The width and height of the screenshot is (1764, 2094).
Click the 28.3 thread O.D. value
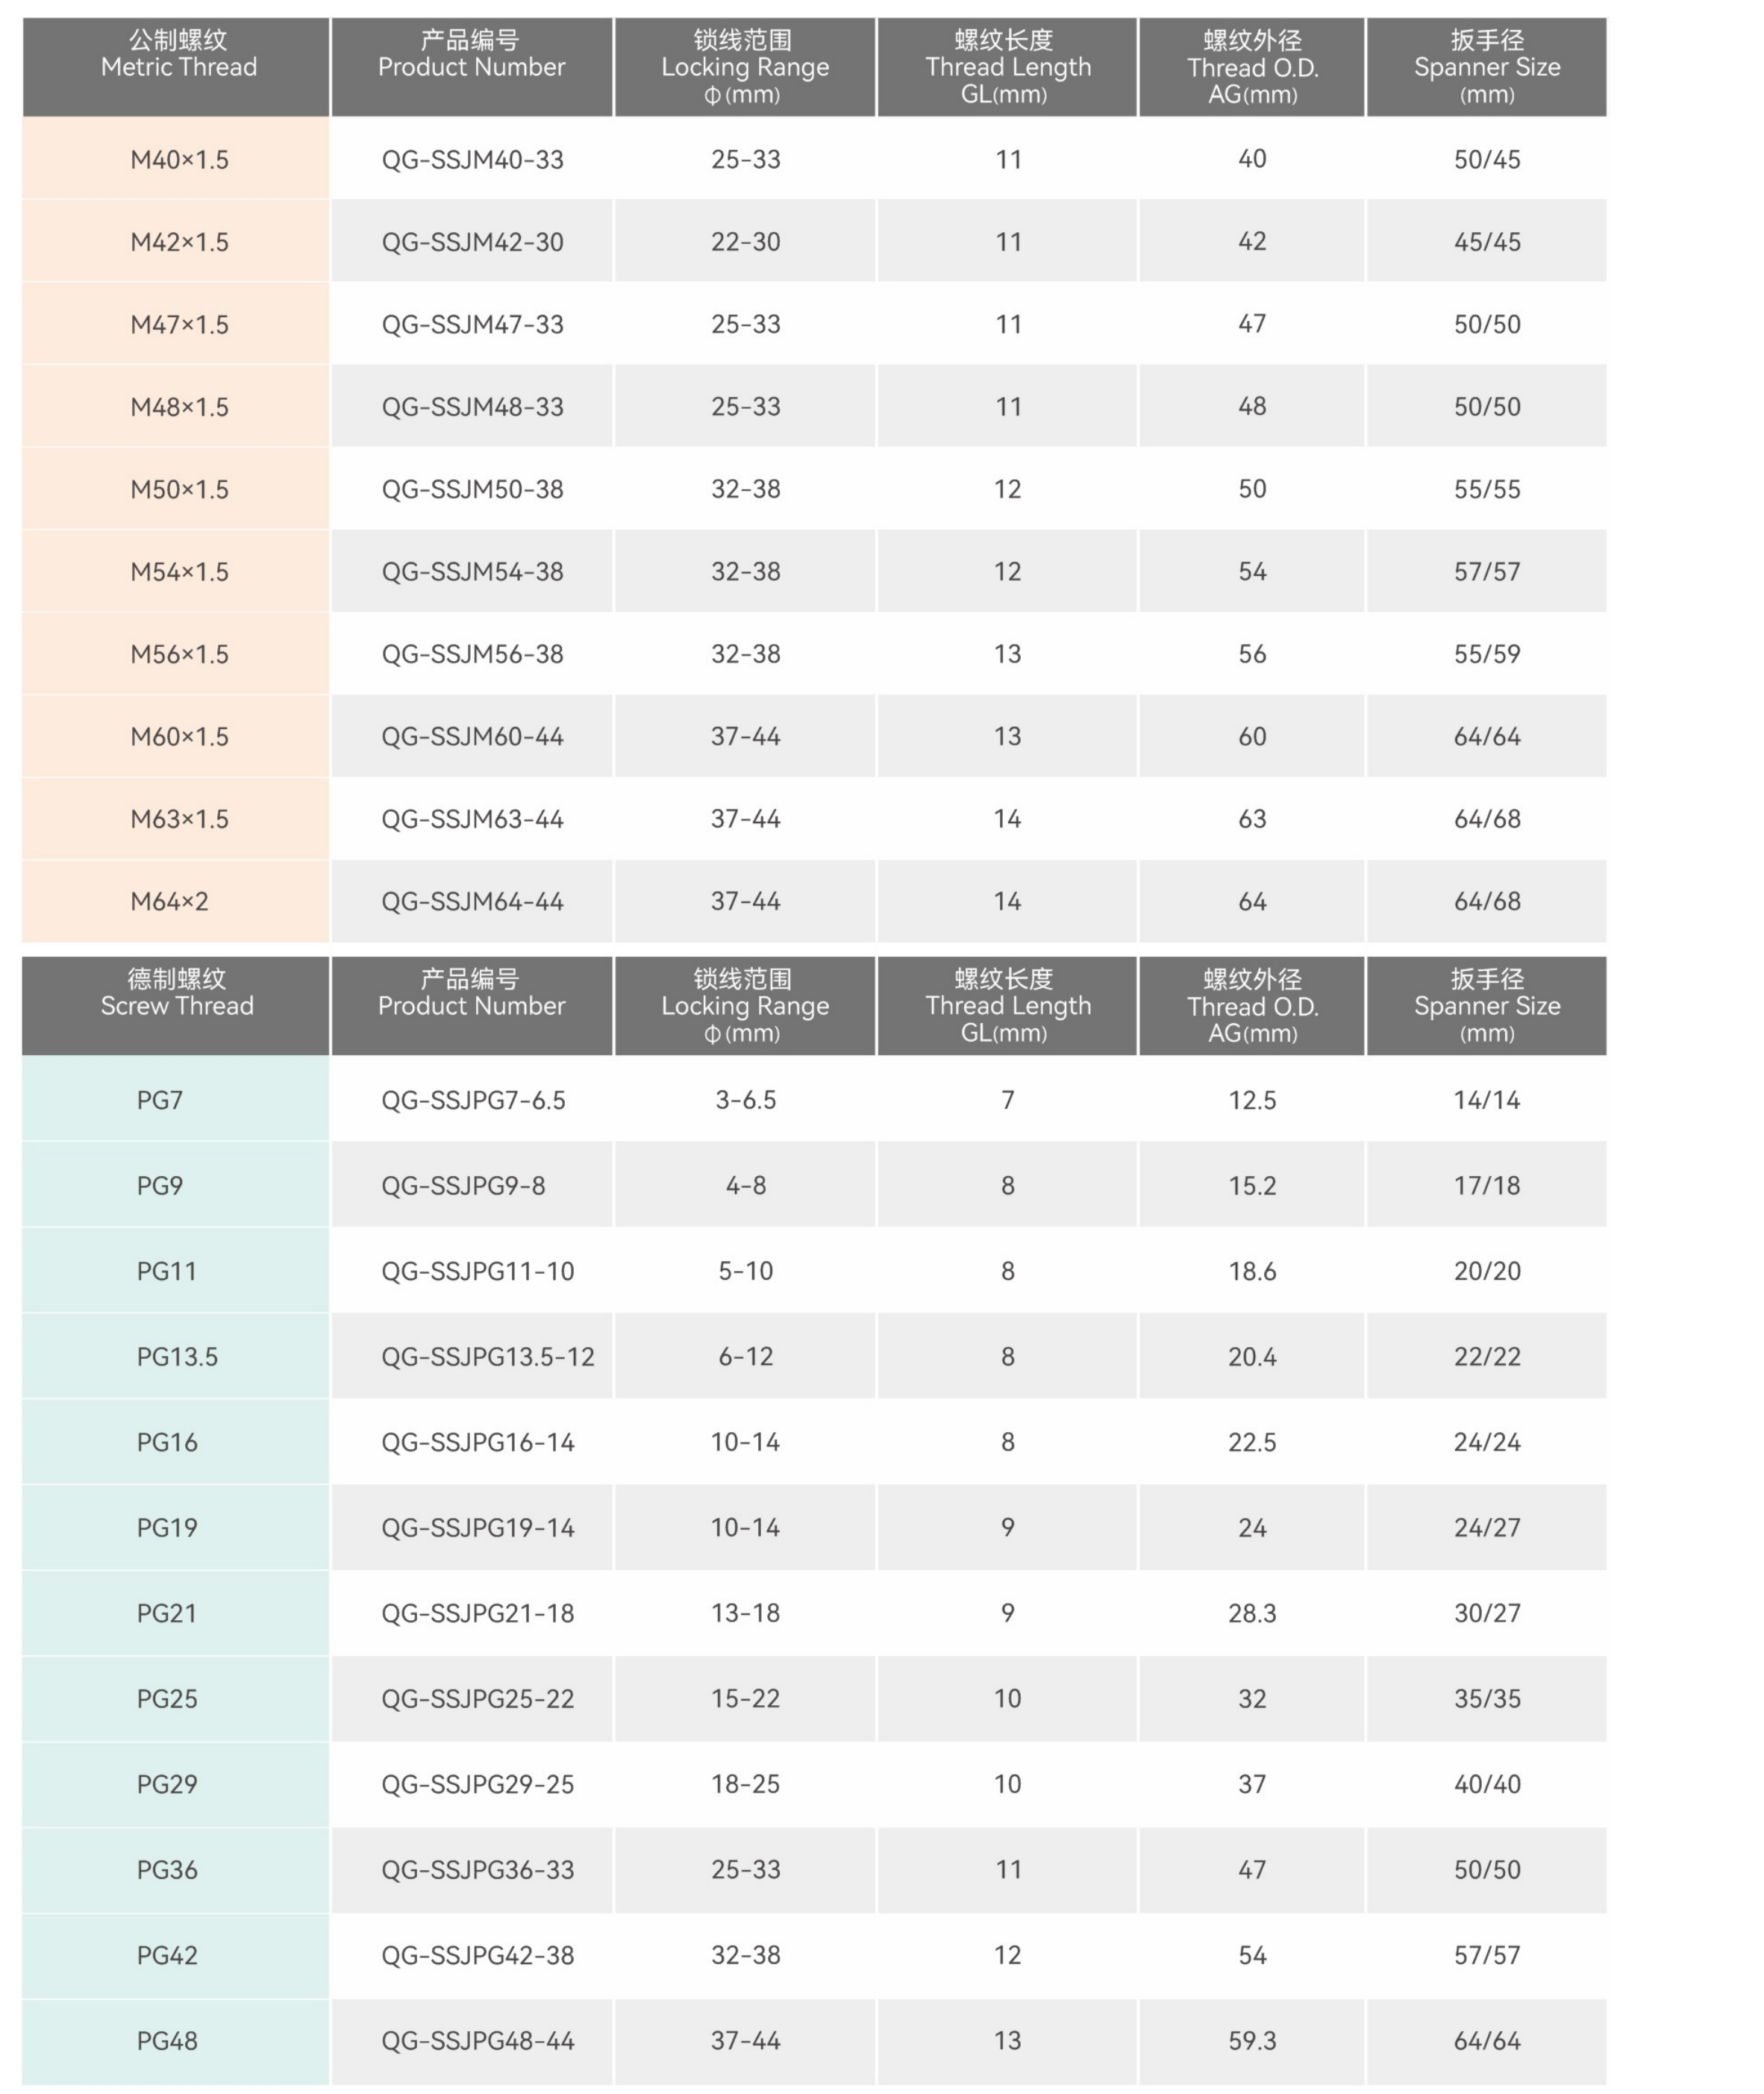(1252, 1614)
